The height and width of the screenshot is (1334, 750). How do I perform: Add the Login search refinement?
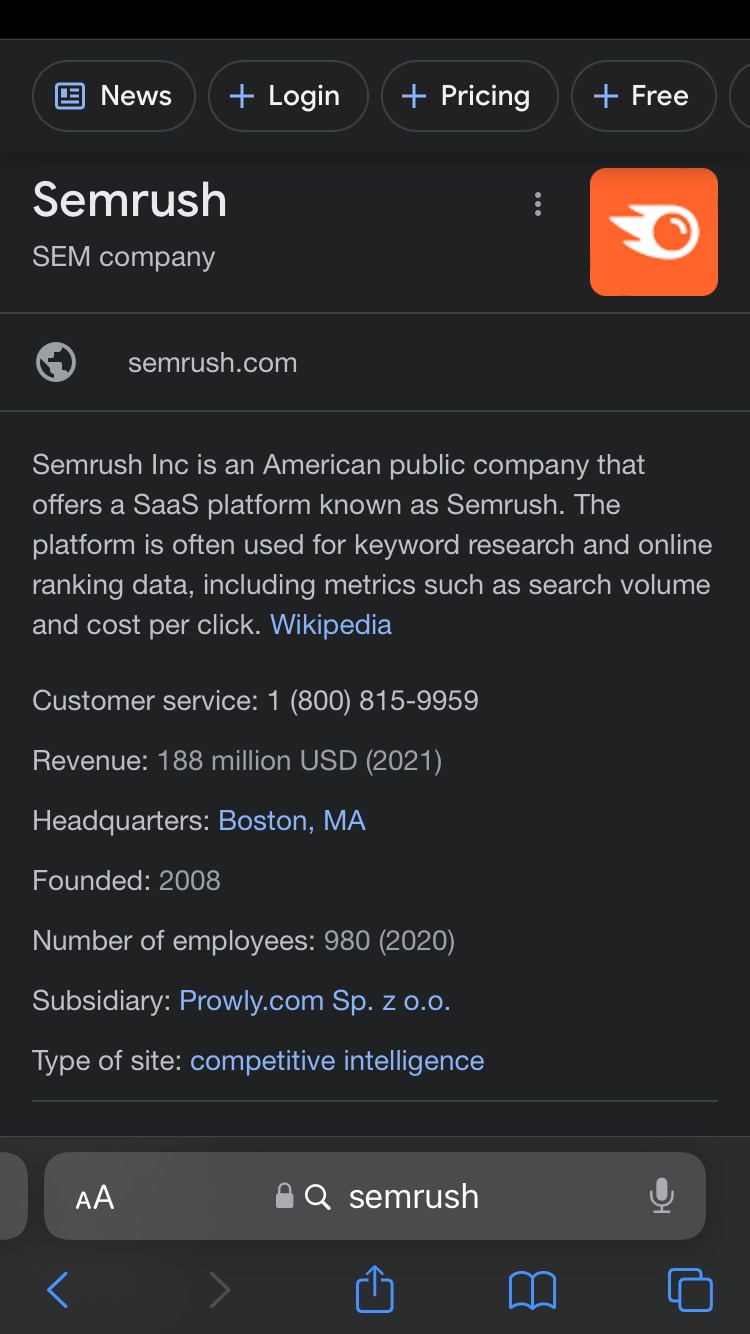[288, 95]
